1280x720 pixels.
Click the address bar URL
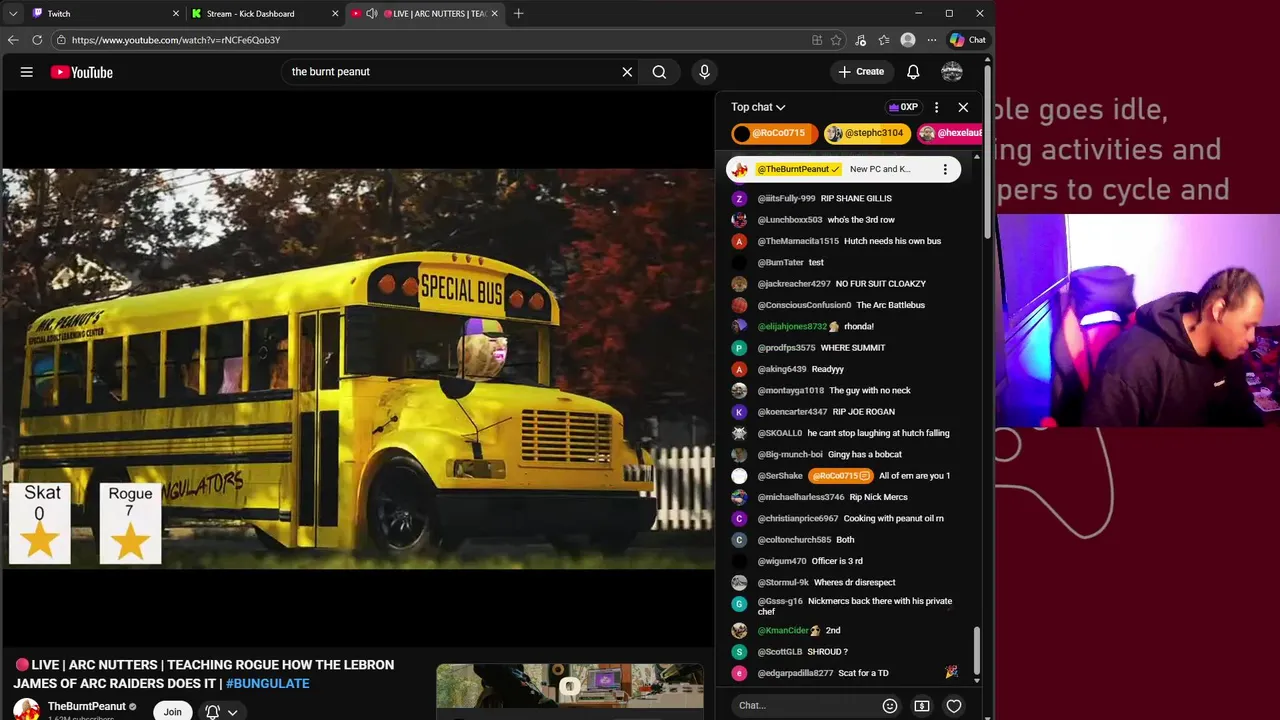coord(176,40)
